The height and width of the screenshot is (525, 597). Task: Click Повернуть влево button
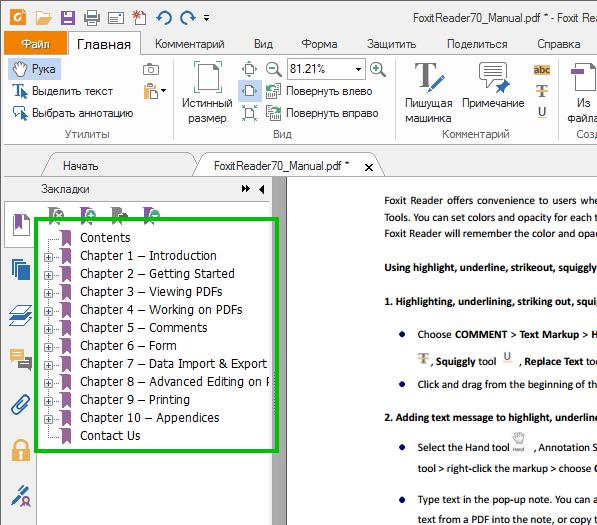319,91
